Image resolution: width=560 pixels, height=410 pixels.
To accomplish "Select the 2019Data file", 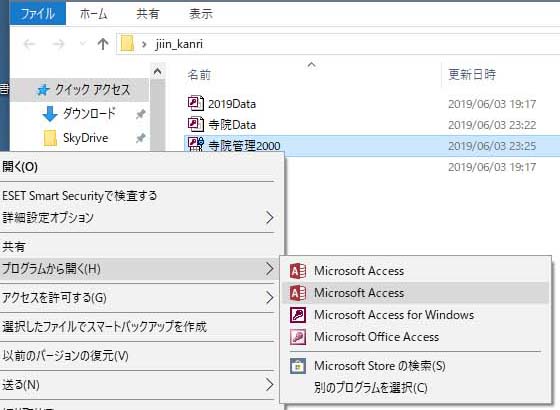I will pos(232,104).
